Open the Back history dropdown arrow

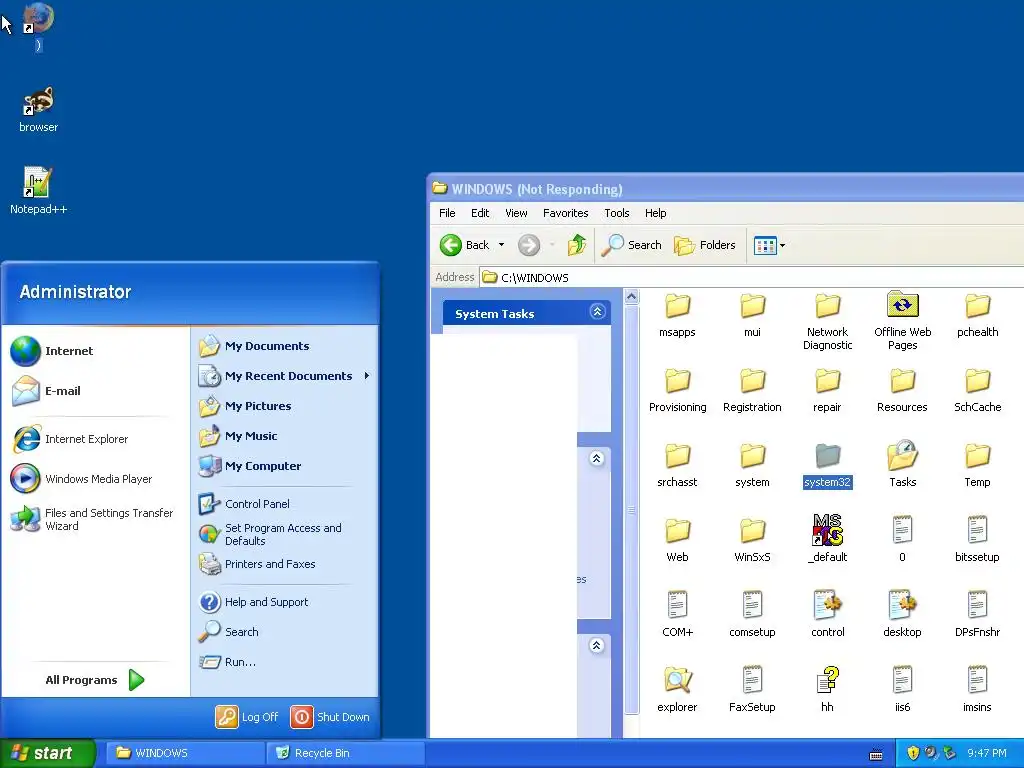[502, 245]
